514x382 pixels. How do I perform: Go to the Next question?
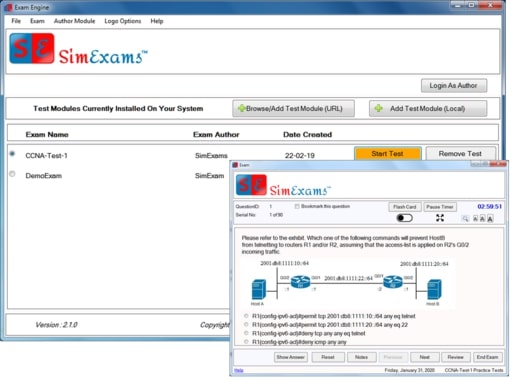click(x=425, y=357)
